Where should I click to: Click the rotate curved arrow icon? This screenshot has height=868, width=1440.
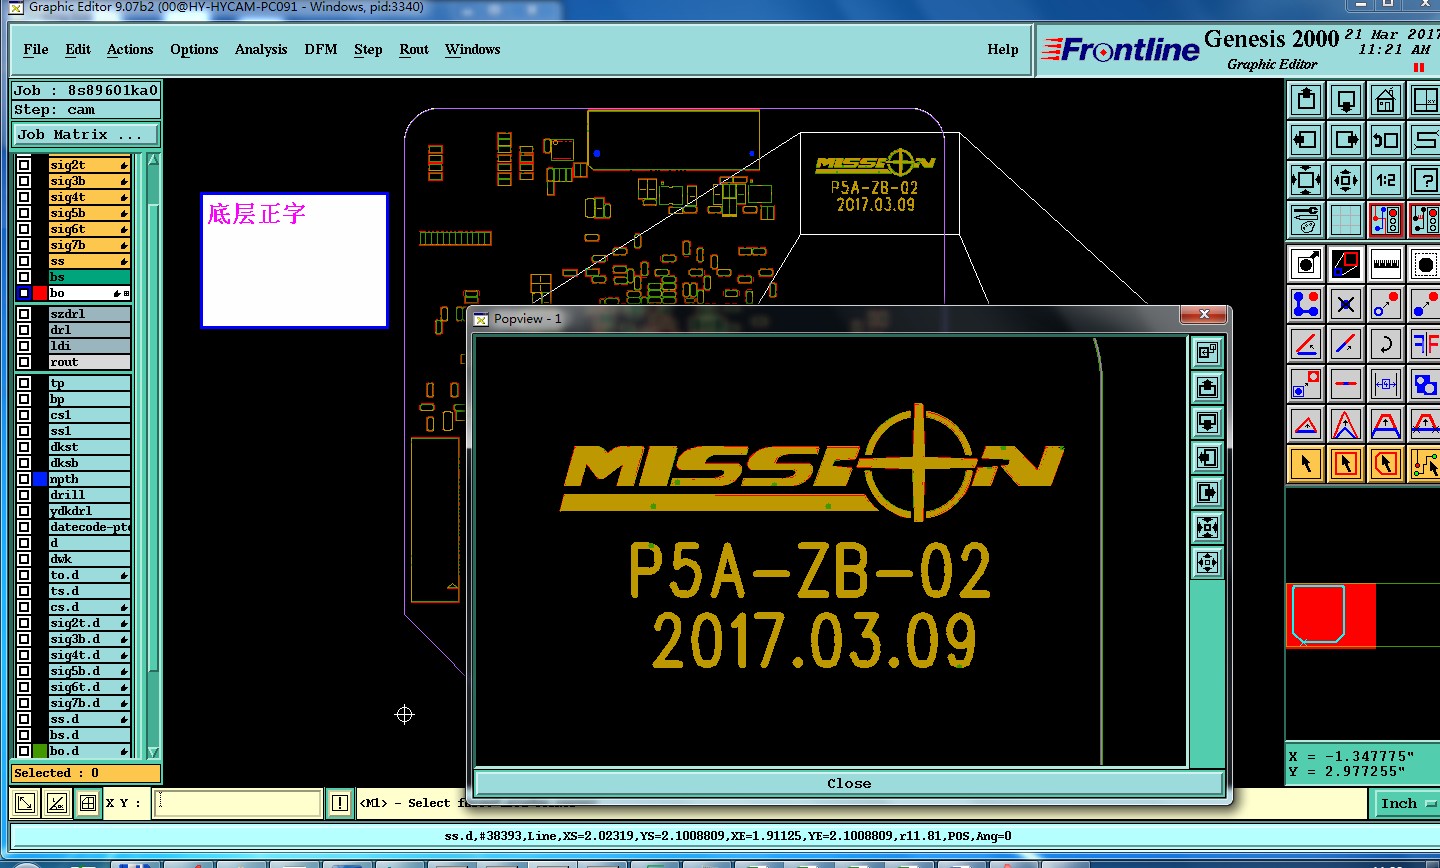[x=1386, y=344]
